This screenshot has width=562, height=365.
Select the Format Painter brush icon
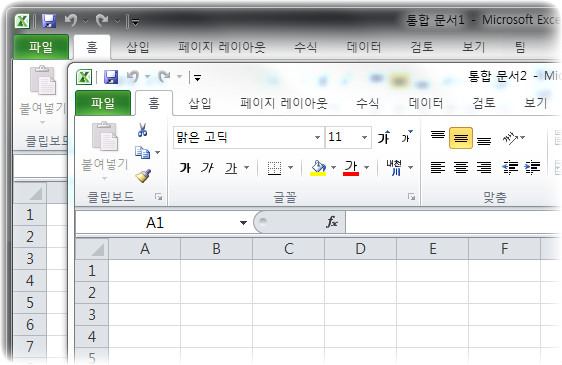[143, 175]
